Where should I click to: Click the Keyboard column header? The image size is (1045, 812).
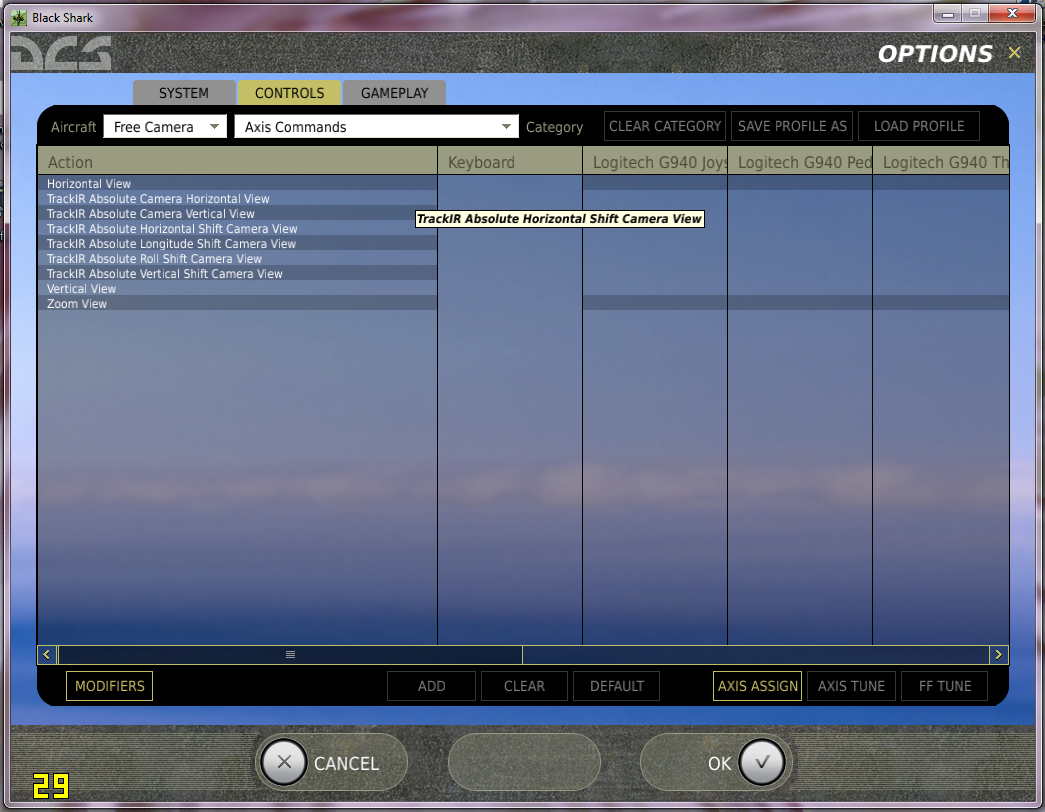click(510, 161)
